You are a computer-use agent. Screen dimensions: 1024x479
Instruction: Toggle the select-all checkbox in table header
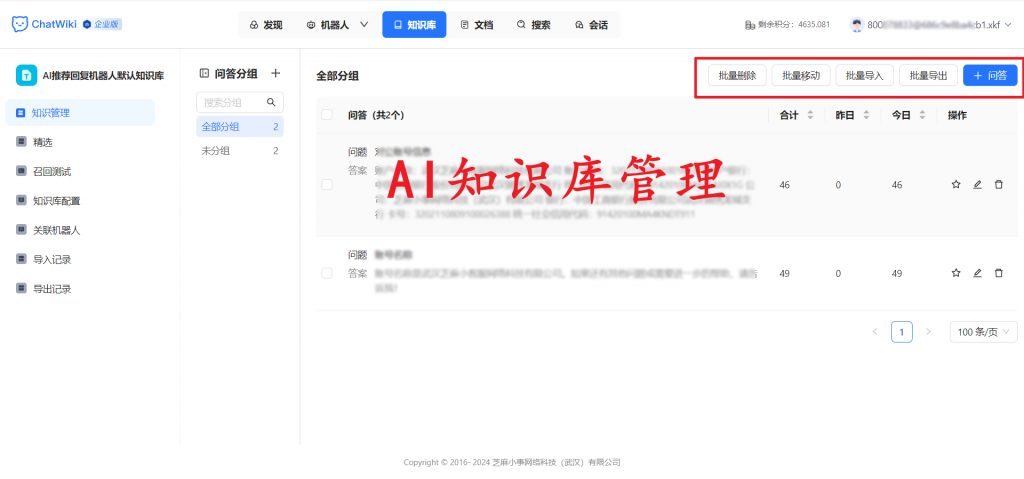tap(327, 115)
